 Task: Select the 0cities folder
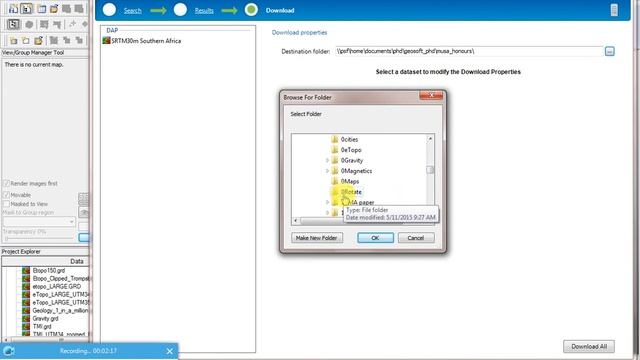pos(349,140)
